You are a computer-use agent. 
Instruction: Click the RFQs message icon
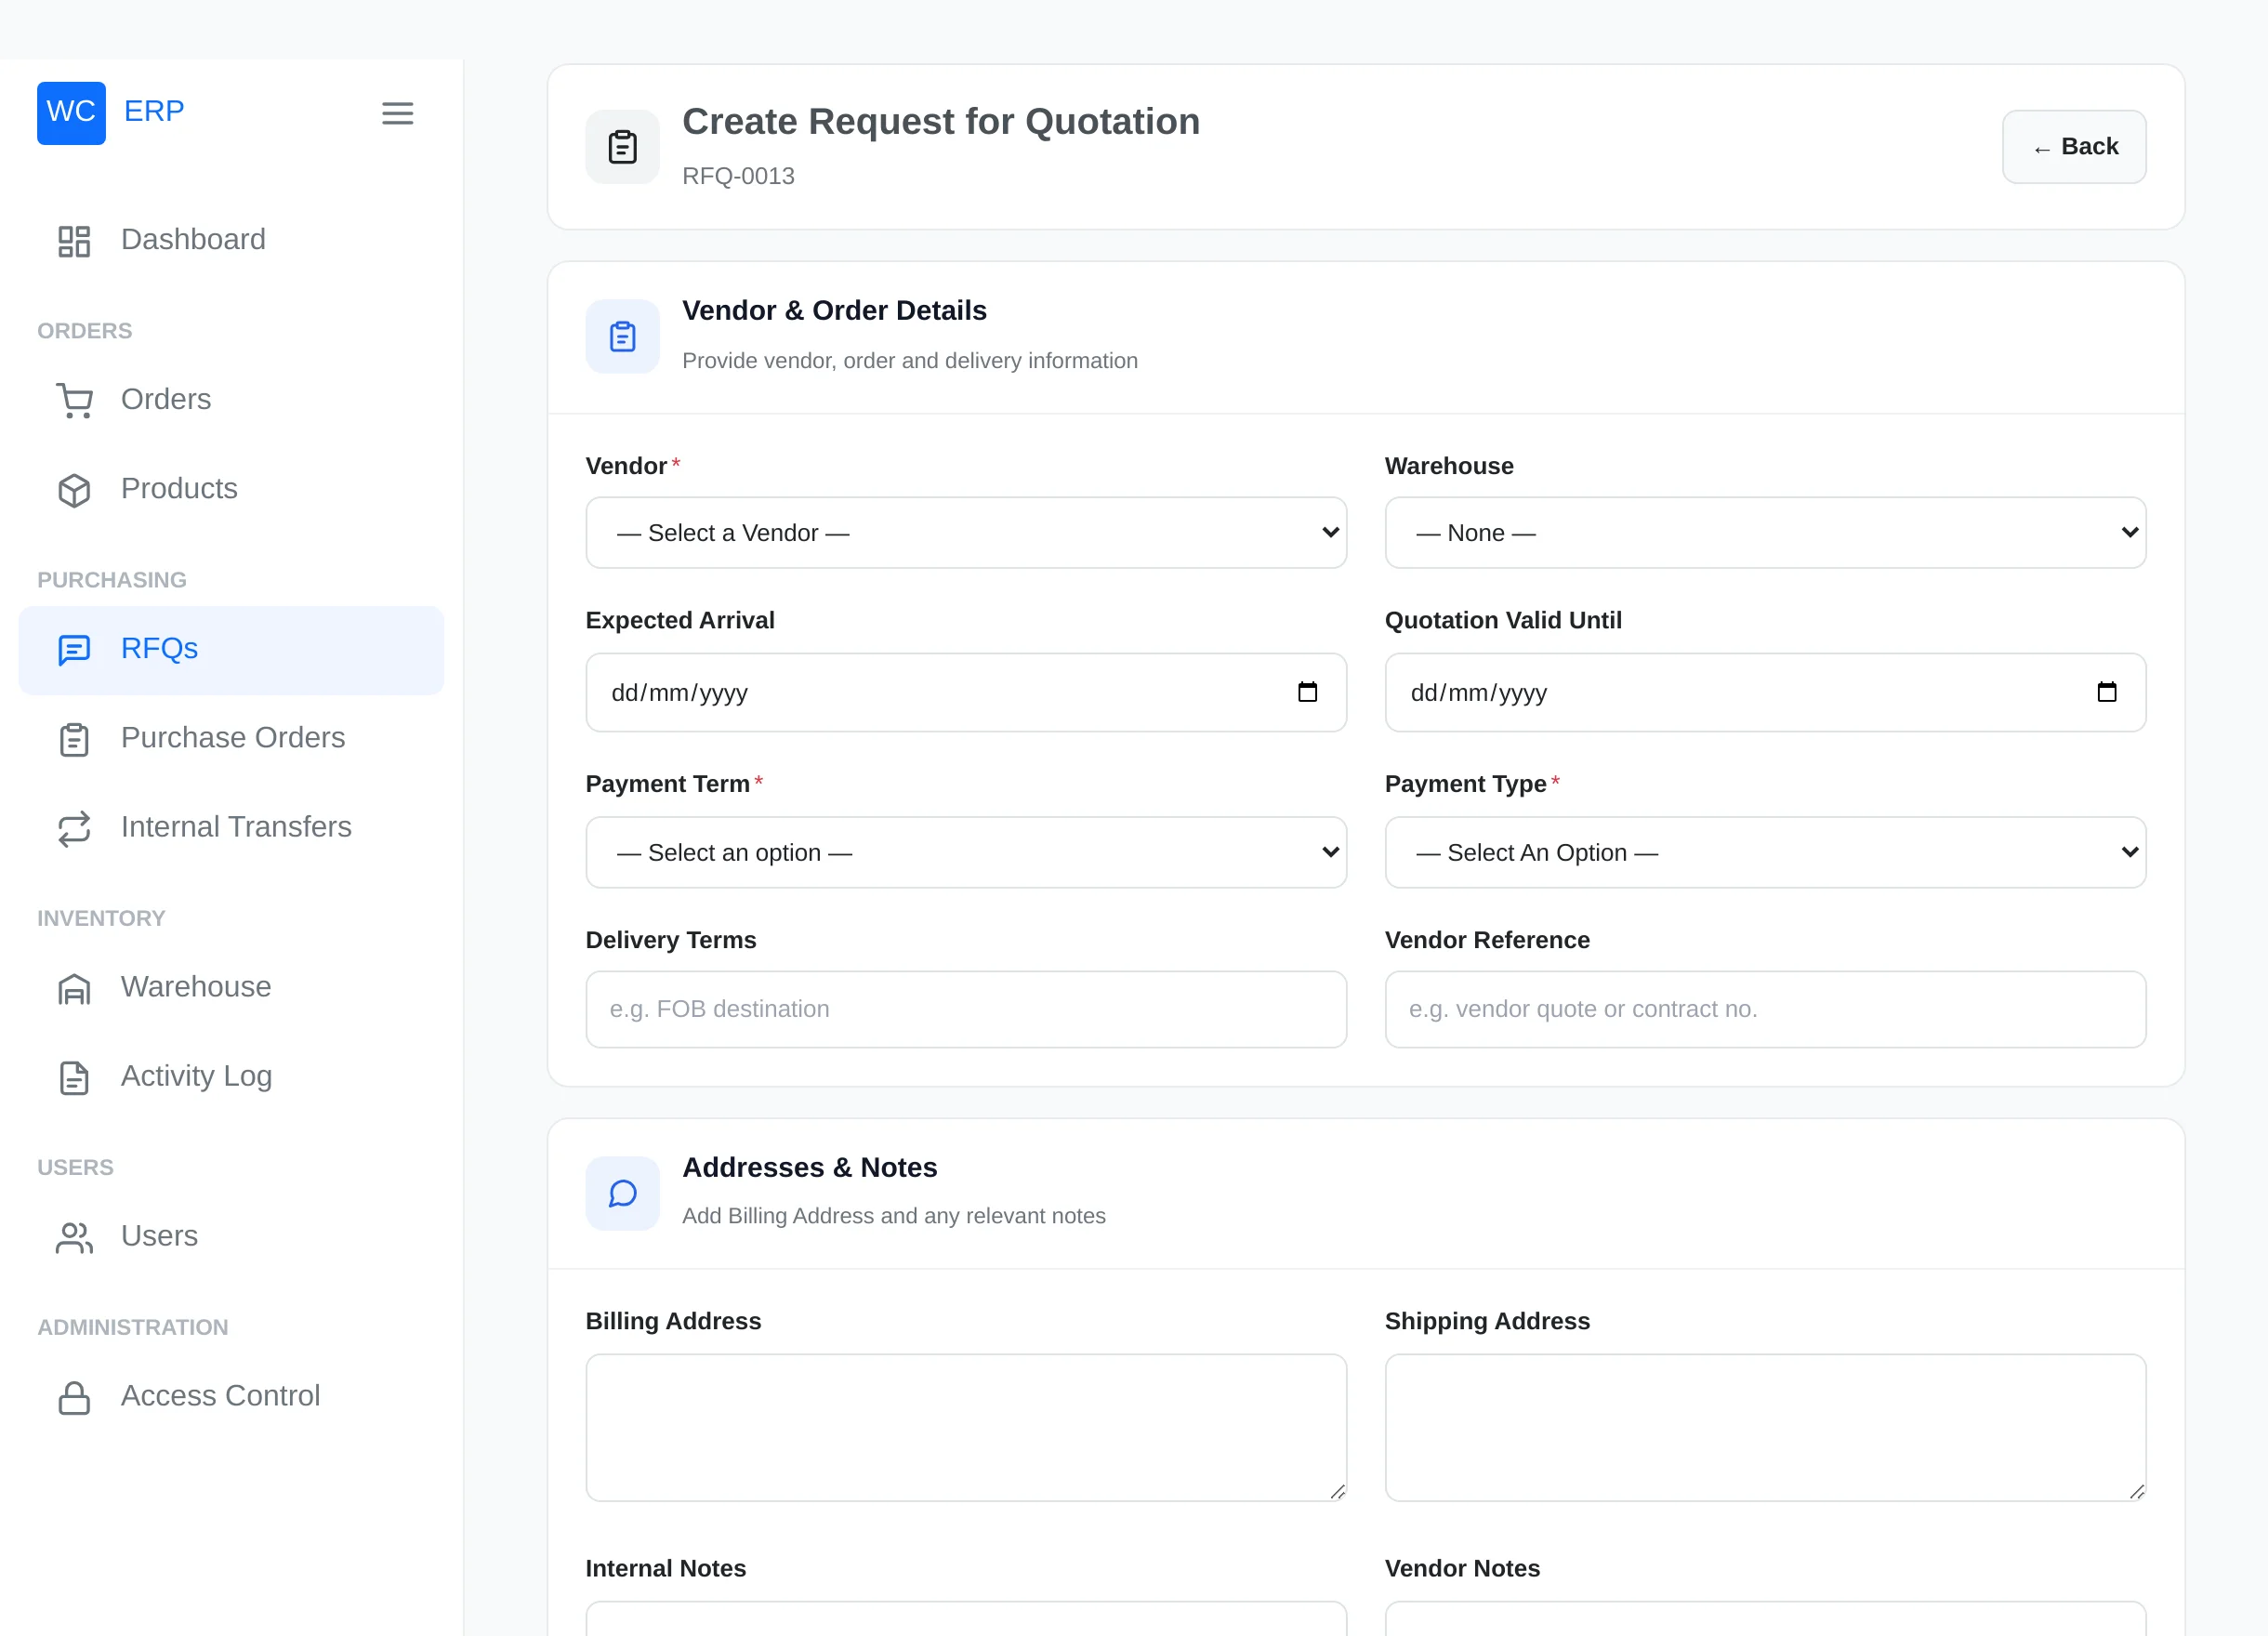(x=74, y=650)
